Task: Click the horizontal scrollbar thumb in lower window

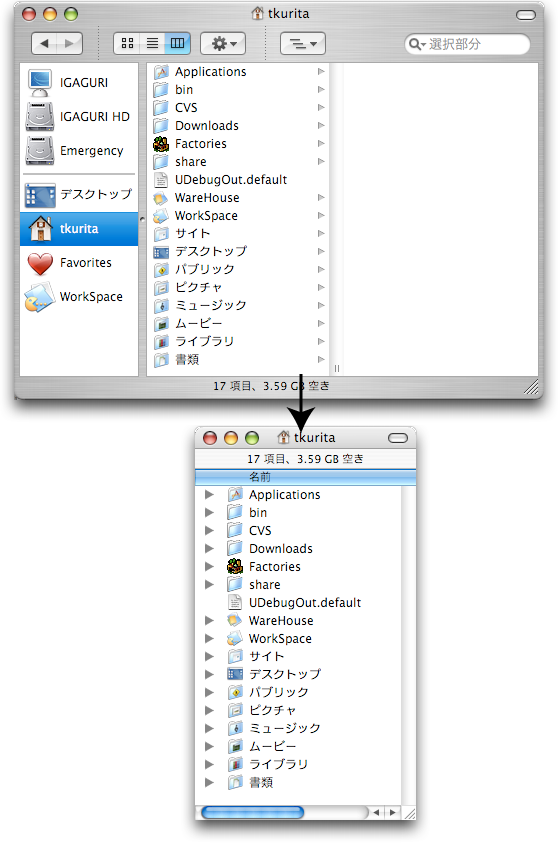Action: [253, 812]
